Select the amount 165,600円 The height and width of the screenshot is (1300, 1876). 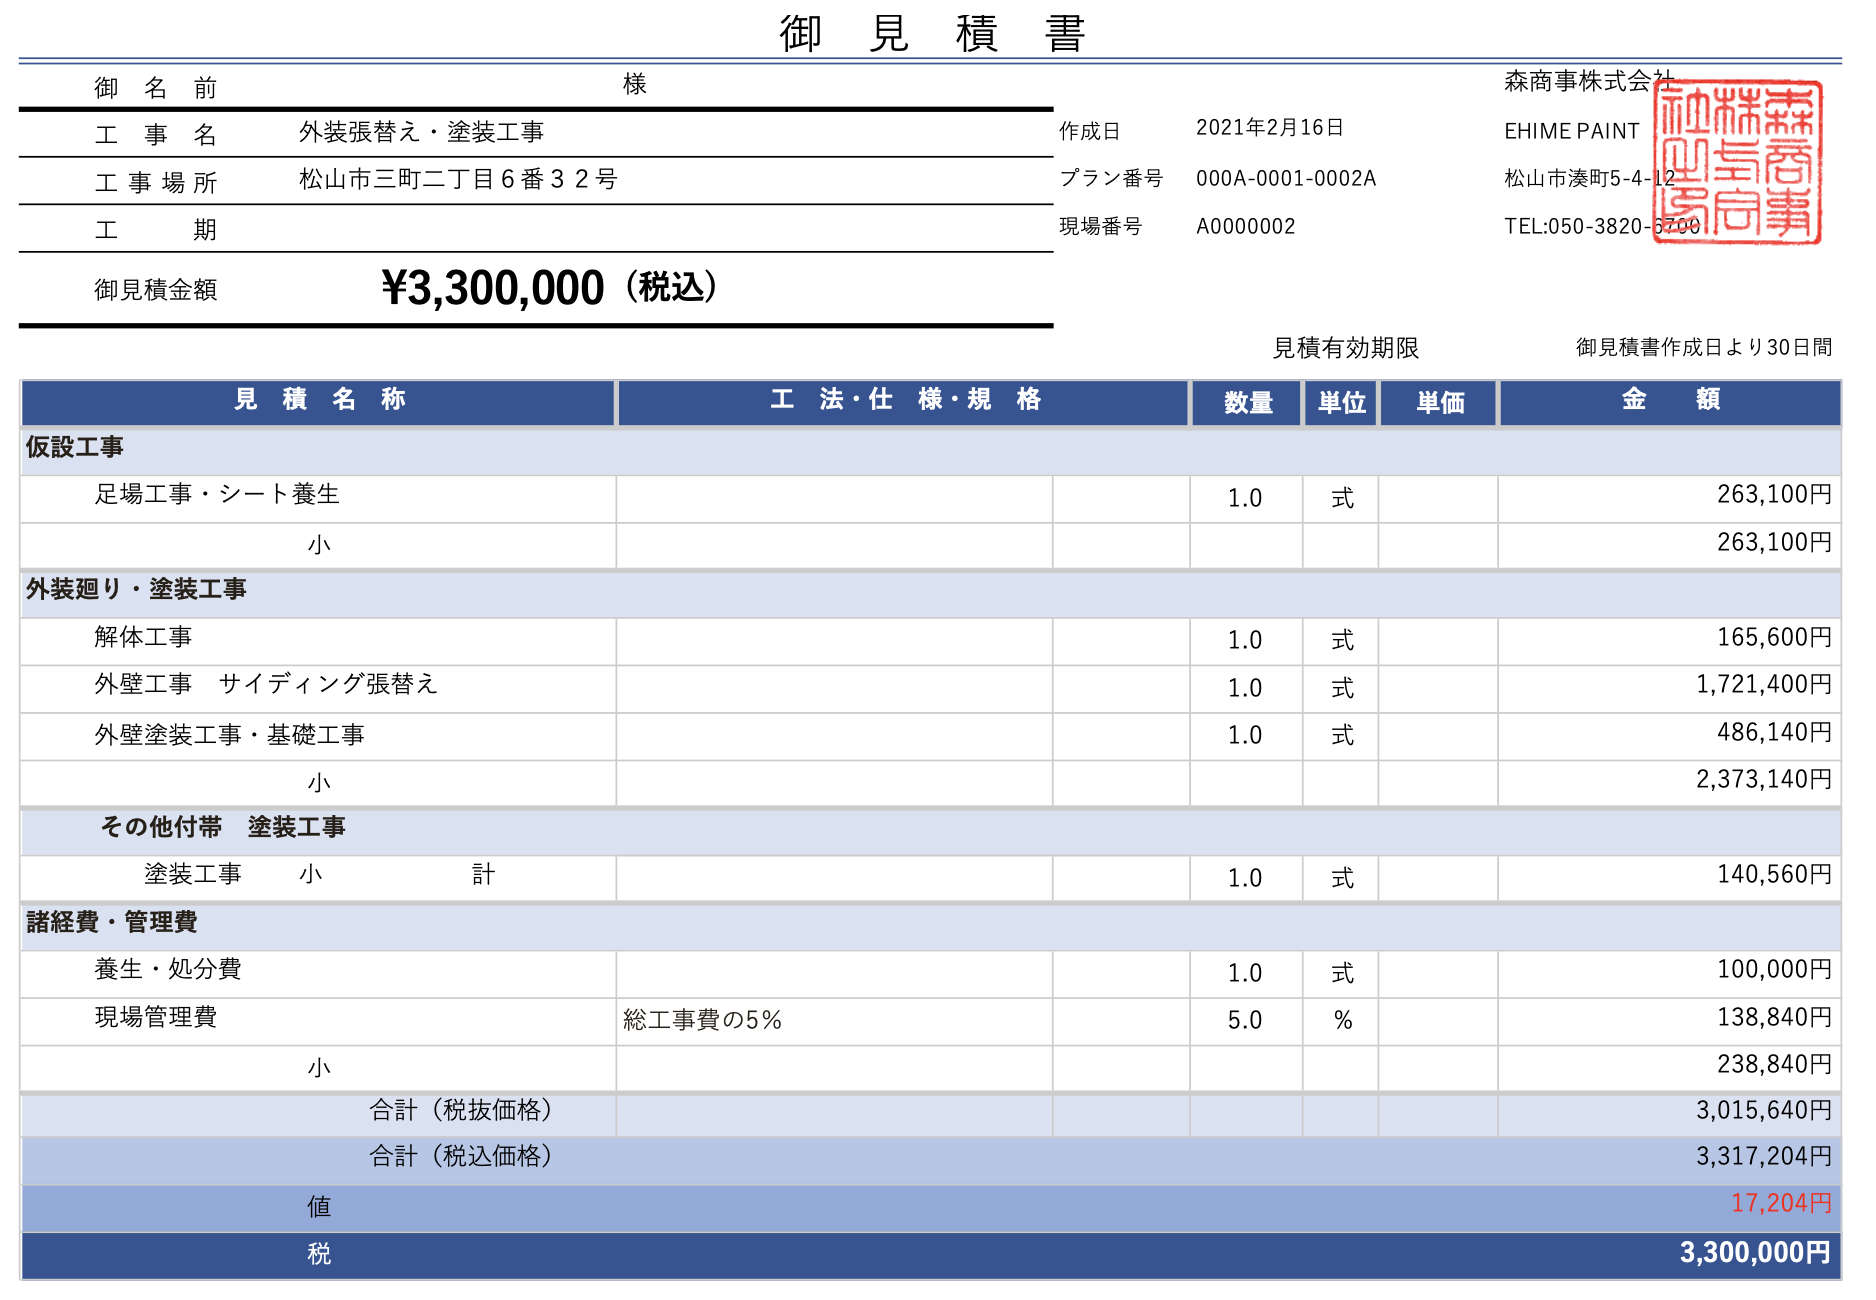[1774, 637]
